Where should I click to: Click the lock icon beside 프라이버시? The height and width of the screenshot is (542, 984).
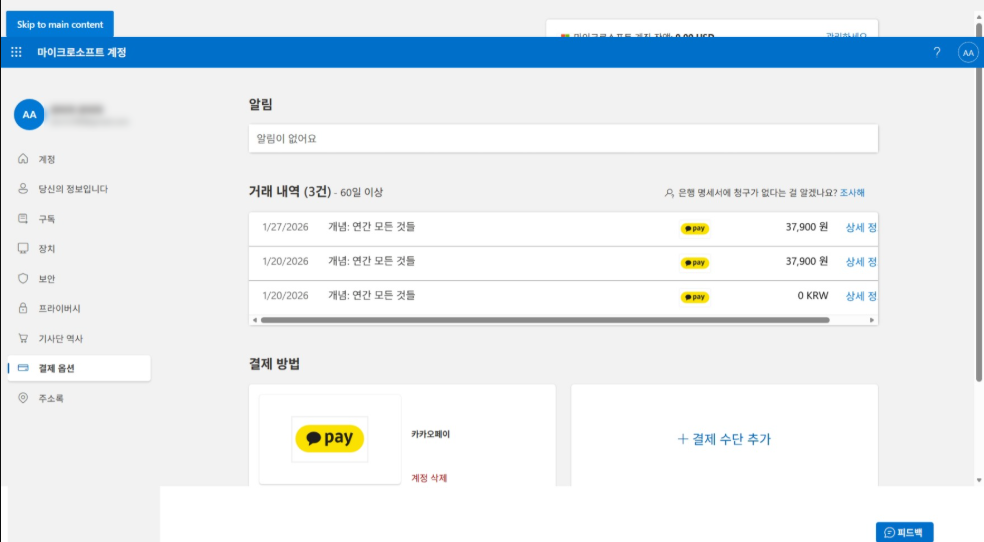(23, 308)
